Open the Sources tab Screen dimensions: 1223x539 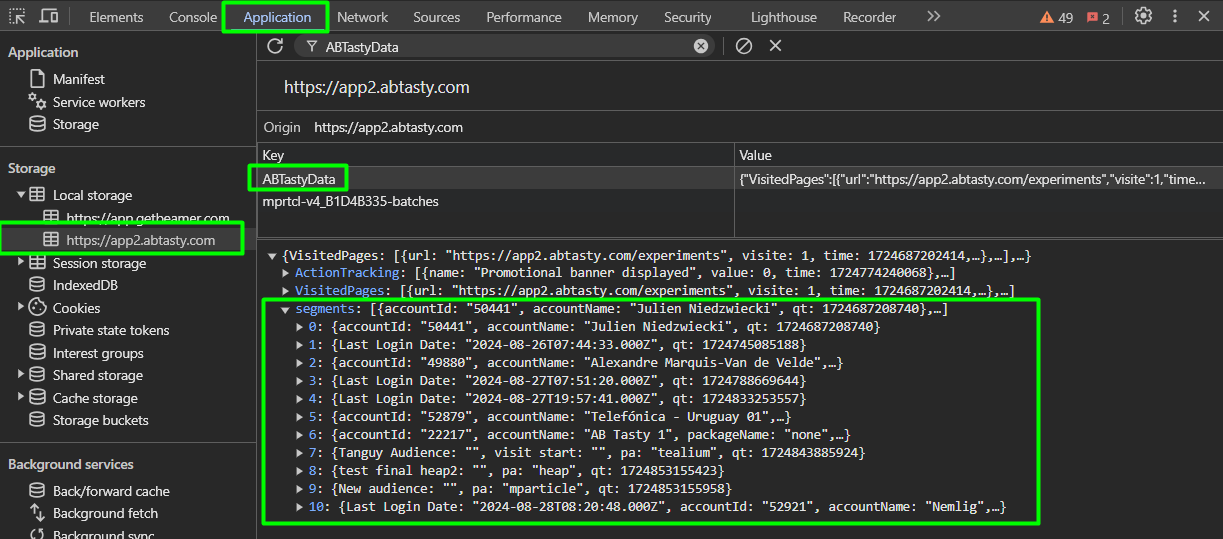437,17
